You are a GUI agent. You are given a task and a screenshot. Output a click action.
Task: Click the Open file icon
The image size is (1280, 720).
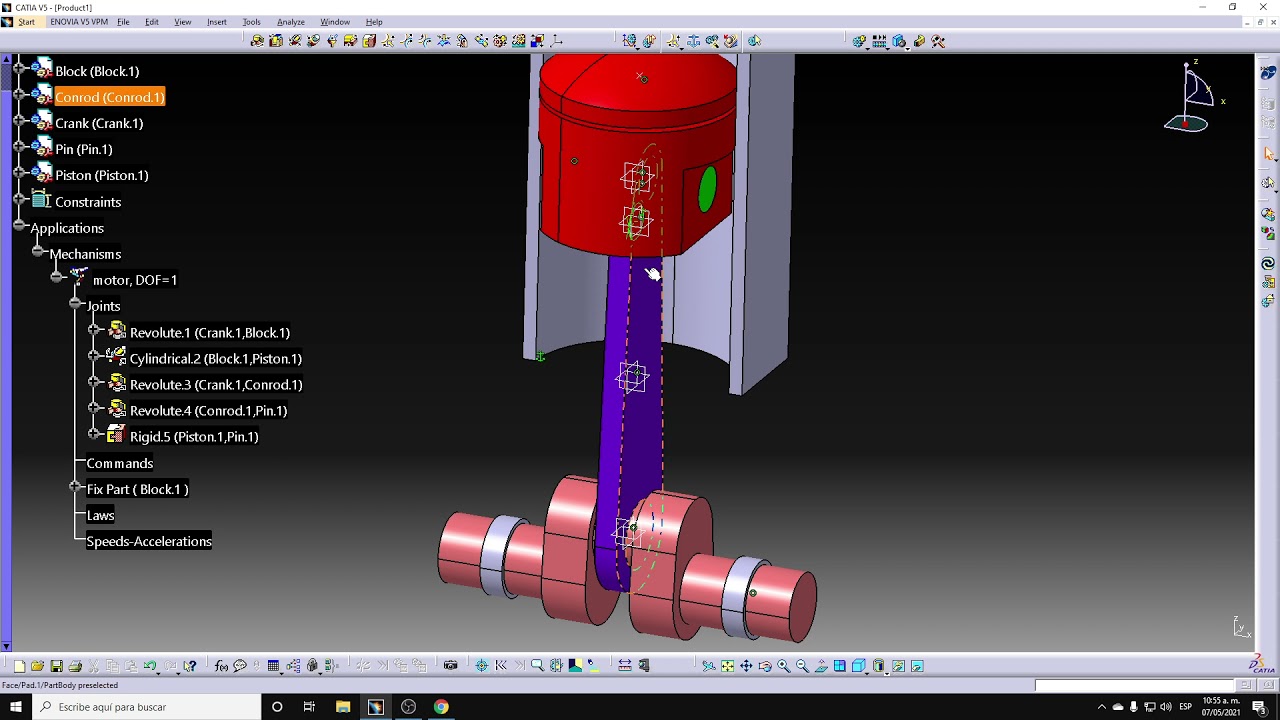pos(37,666)
